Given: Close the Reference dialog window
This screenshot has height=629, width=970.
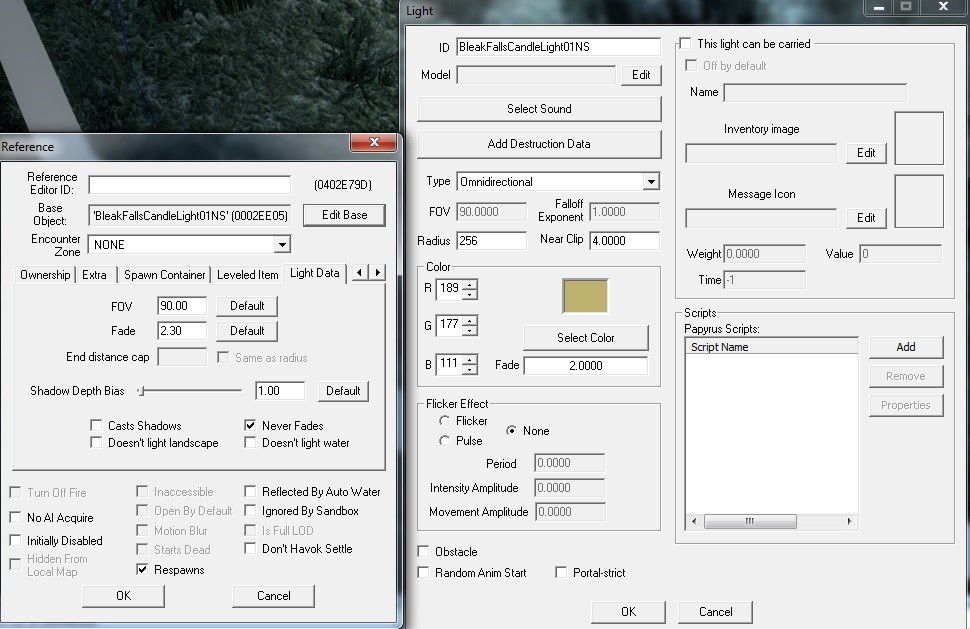Looking at the screenshot, I should (x=375, y=143).
